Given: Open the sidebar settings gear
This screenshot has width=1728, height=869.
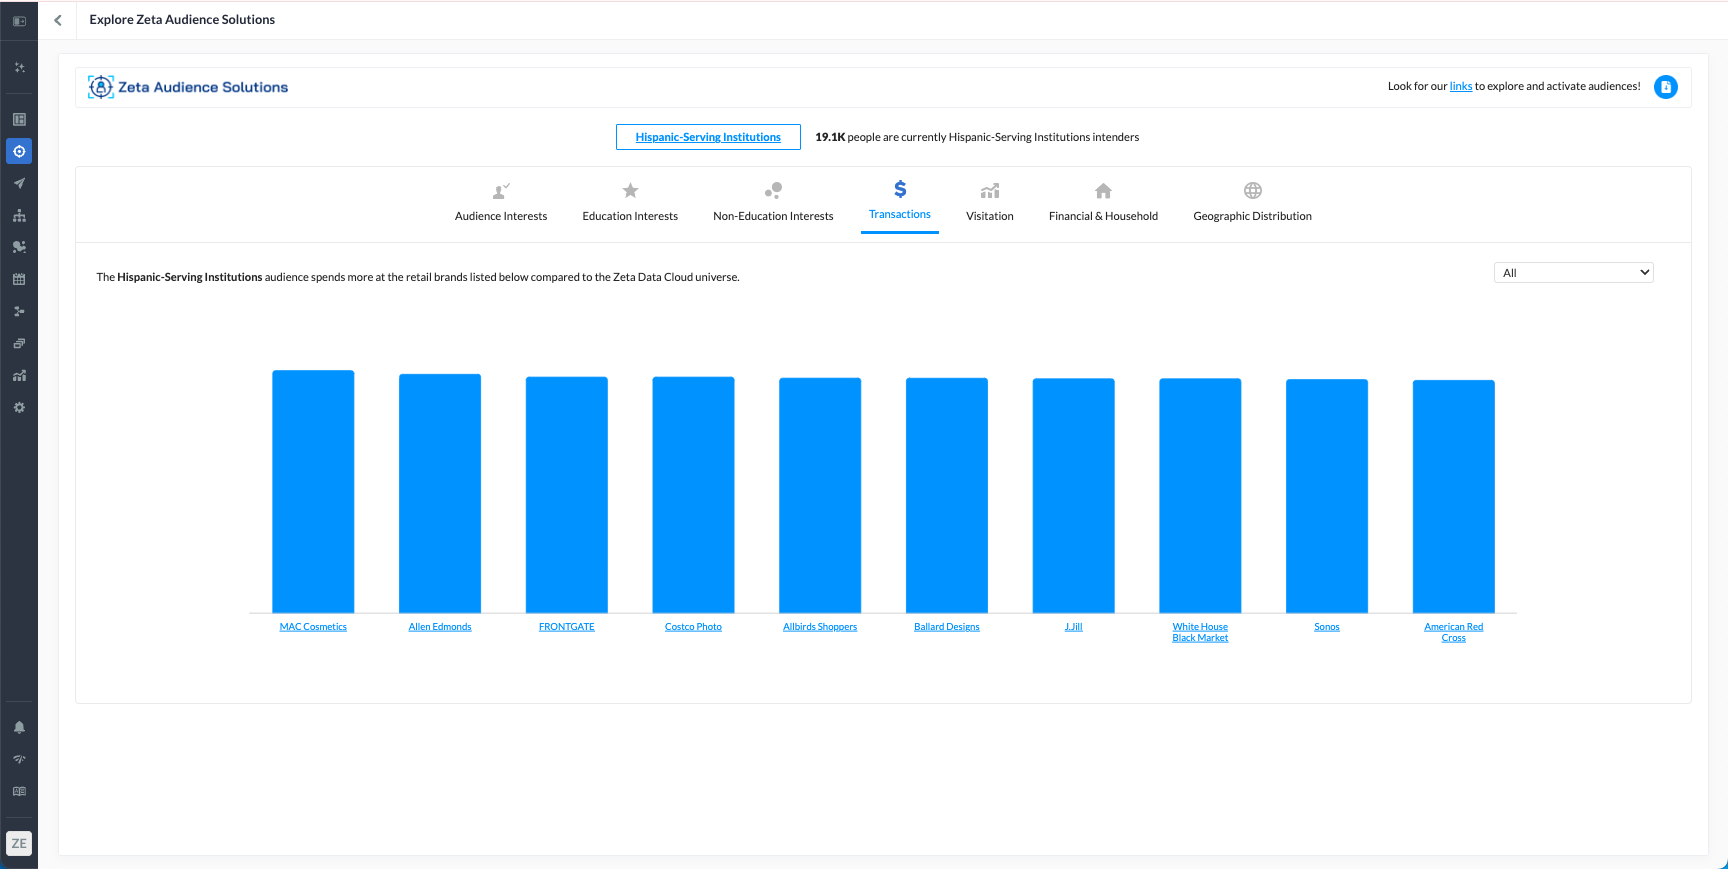Looking at the screenshot, I should [x=19, y=408].
